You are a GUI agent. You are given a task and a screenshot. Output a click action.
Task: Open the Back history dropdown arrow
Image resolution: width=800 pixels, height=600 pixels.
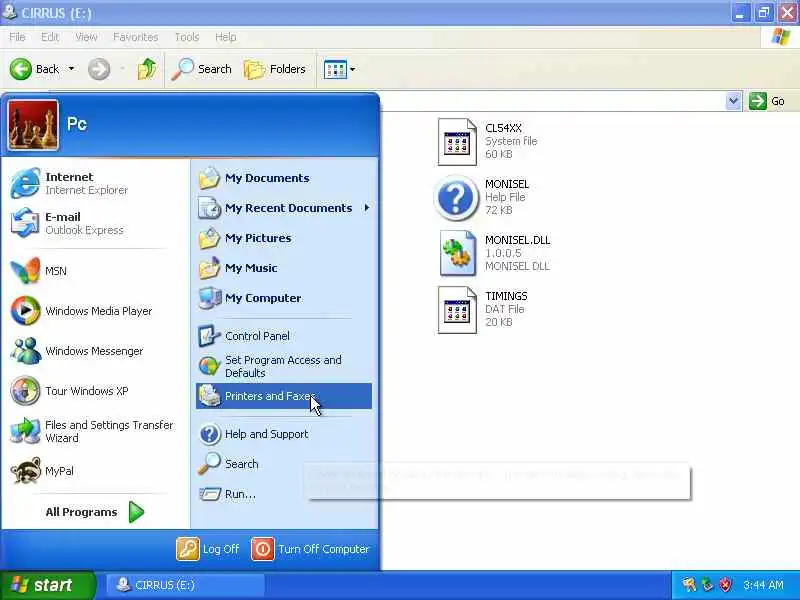(x=71, y=69)
